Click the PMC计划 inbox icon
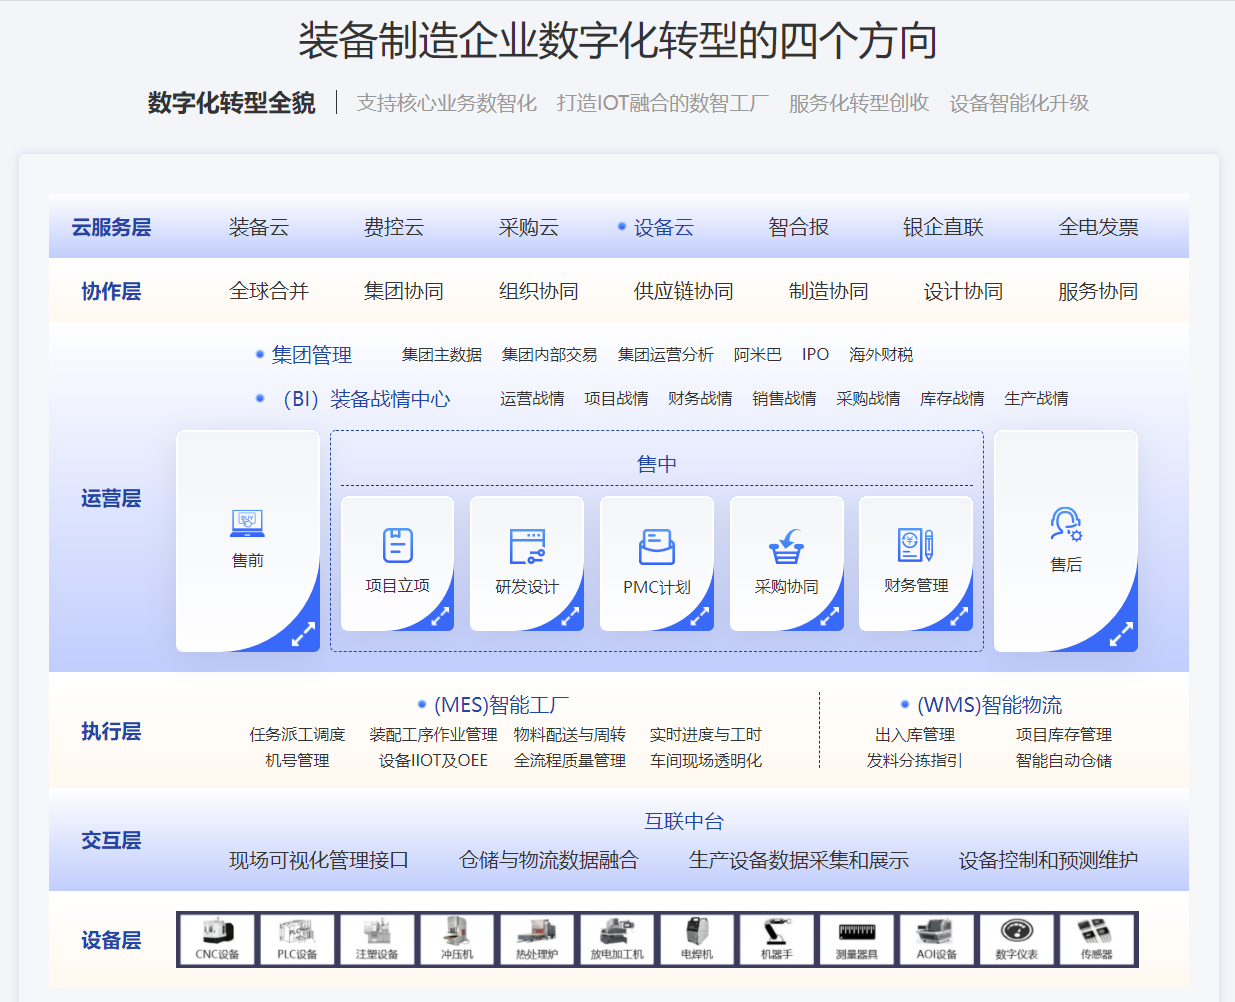 (x=657, y=547)
